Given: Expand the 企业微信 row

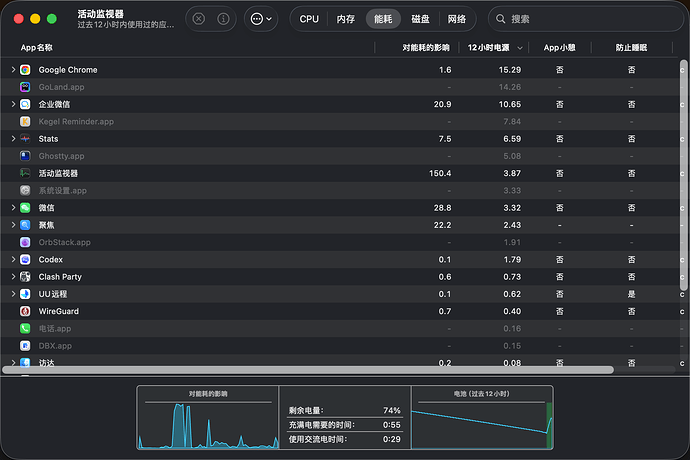Looking at the screenshot, I should click(13, 104).
